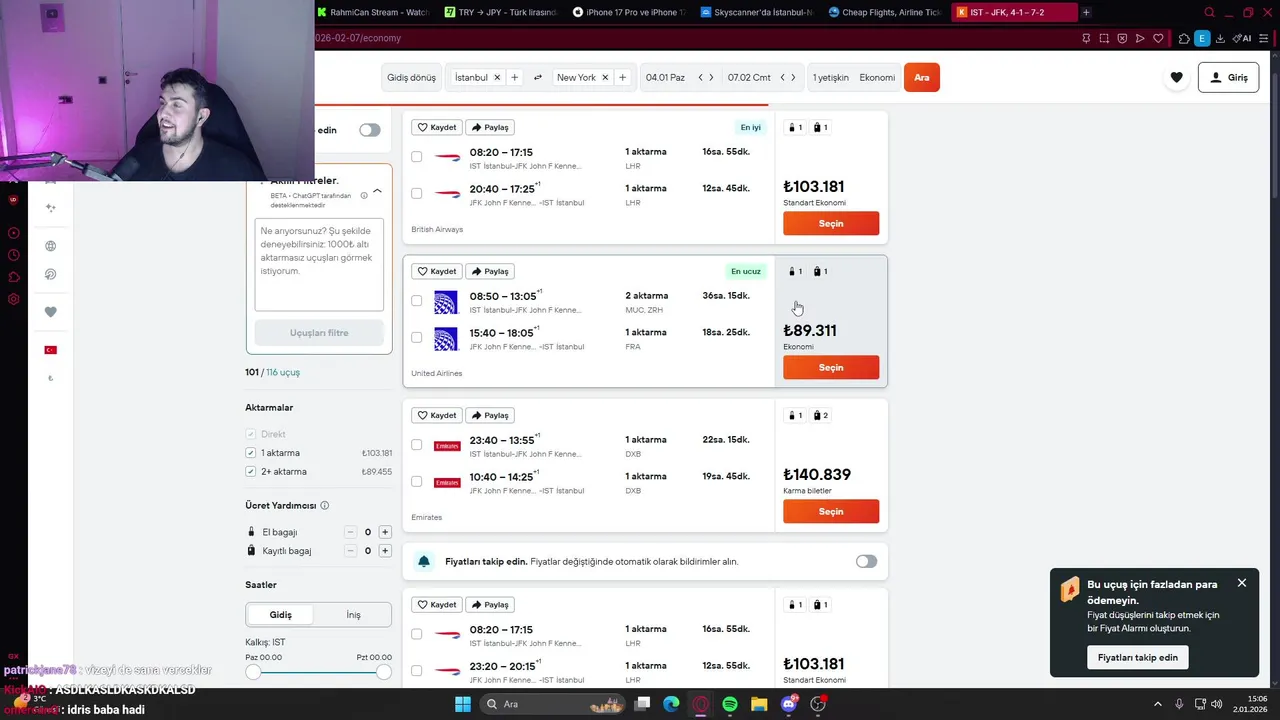Check British Airways 08:20 – 17:15 first result checkbox
This screenshot has width=1280, height=720.
click(417, 157)
